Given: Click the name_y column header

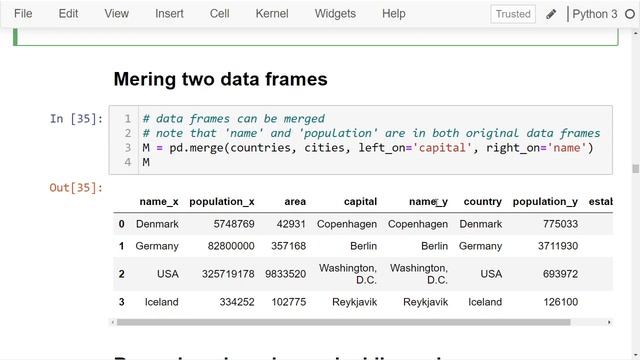Looking at the screenshot, I should pyautogui.click(x=429, y=202).
